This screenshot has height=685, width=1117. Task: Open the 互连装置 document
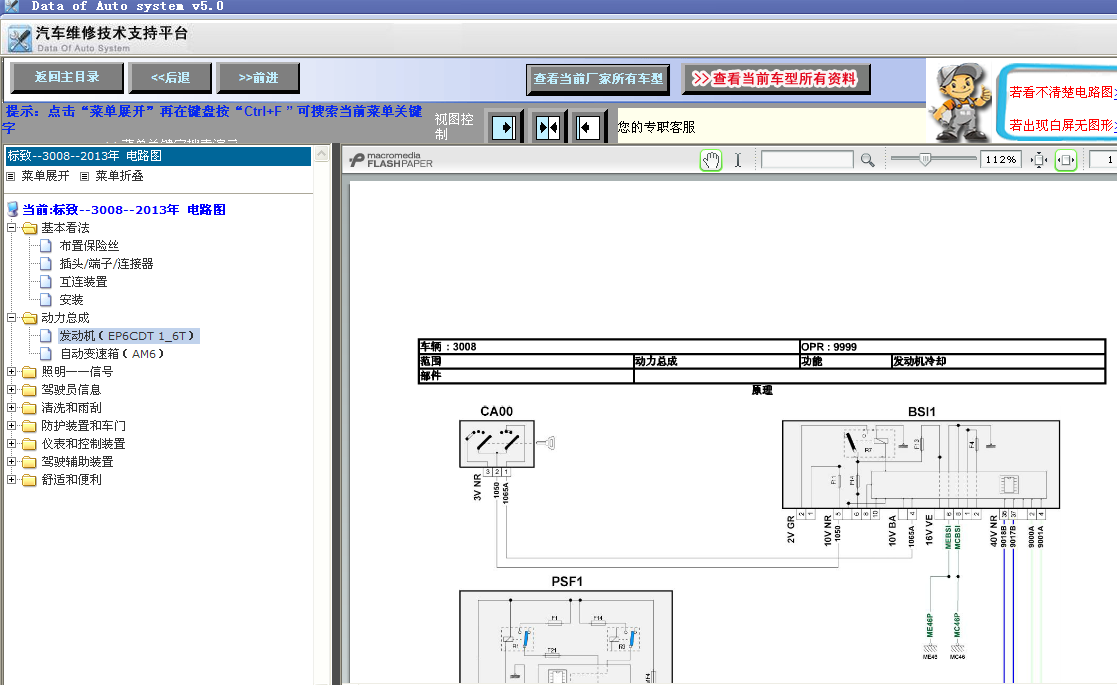pyautogui.click(x=83, y=282)
